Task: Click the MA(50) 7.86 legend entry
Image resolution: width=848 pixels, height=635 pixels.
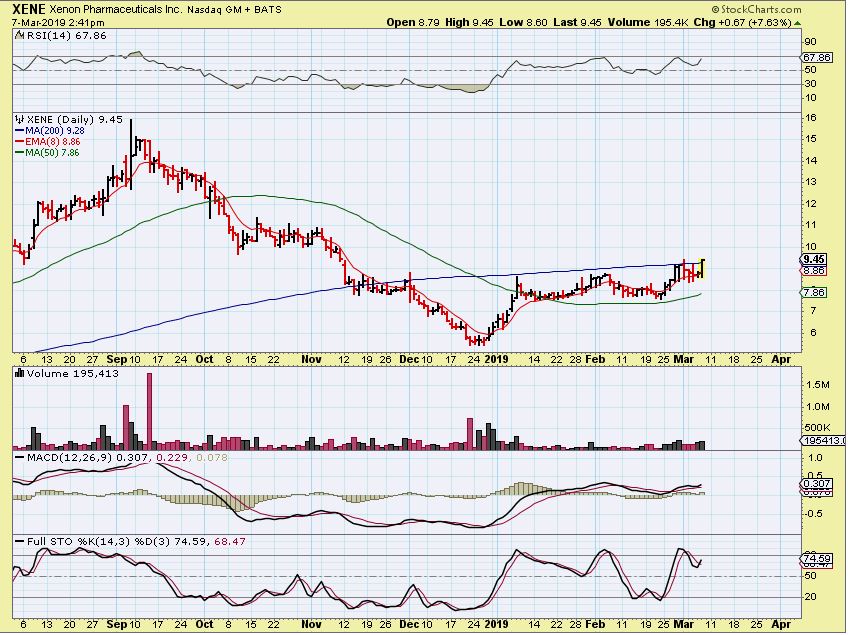Action: 52,153
